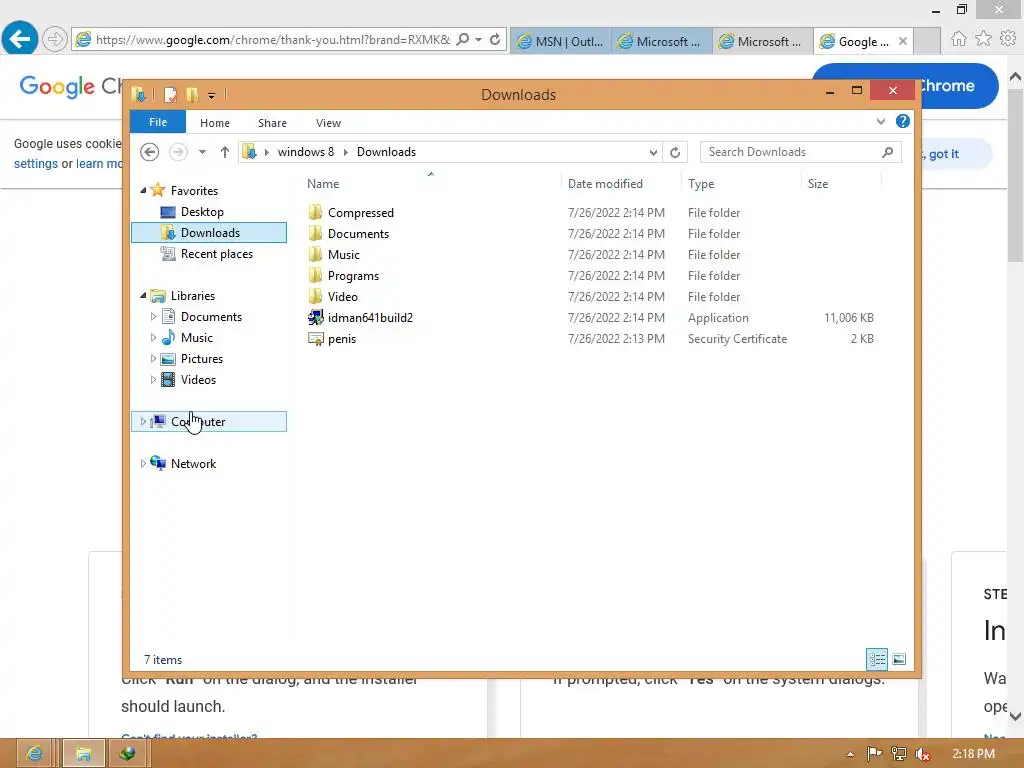Screen dimensions: 1024x768
Task: Sort by Type column header
Action: [741, 184]
